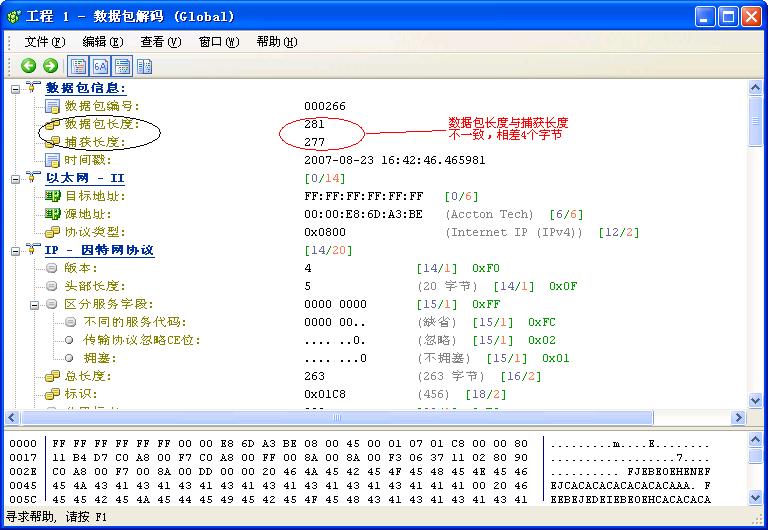Click the network icon beside 数据包信息
The width and height of the screenshot is (768, 530).
pos(33,87)
